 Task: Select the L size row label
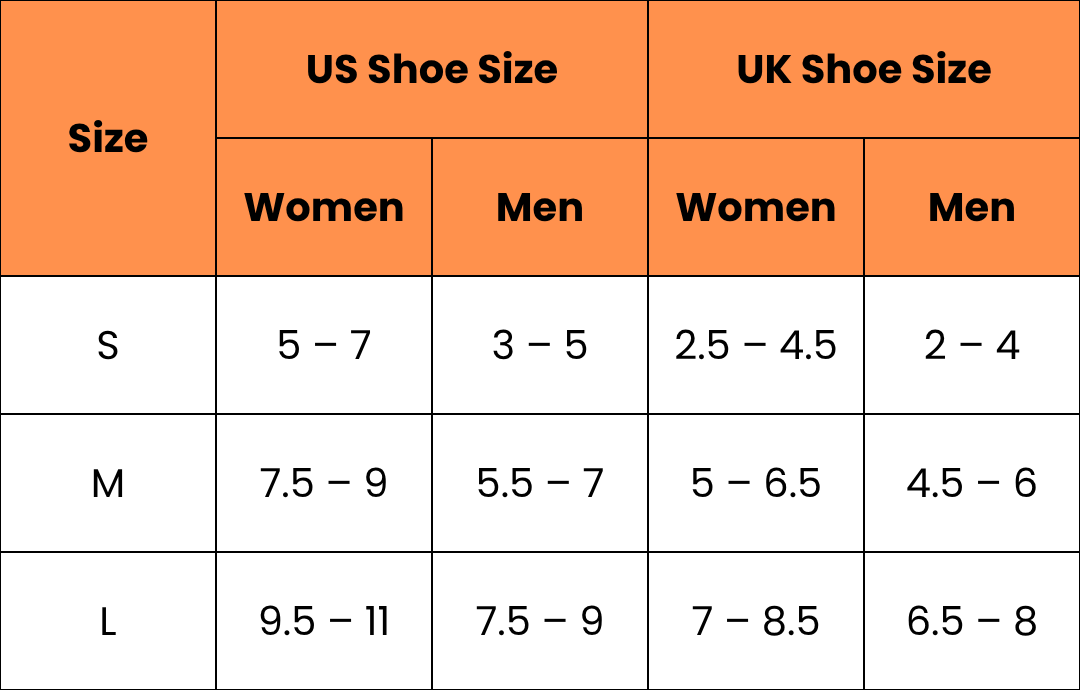pyautogui.click(x=108, y=621)
